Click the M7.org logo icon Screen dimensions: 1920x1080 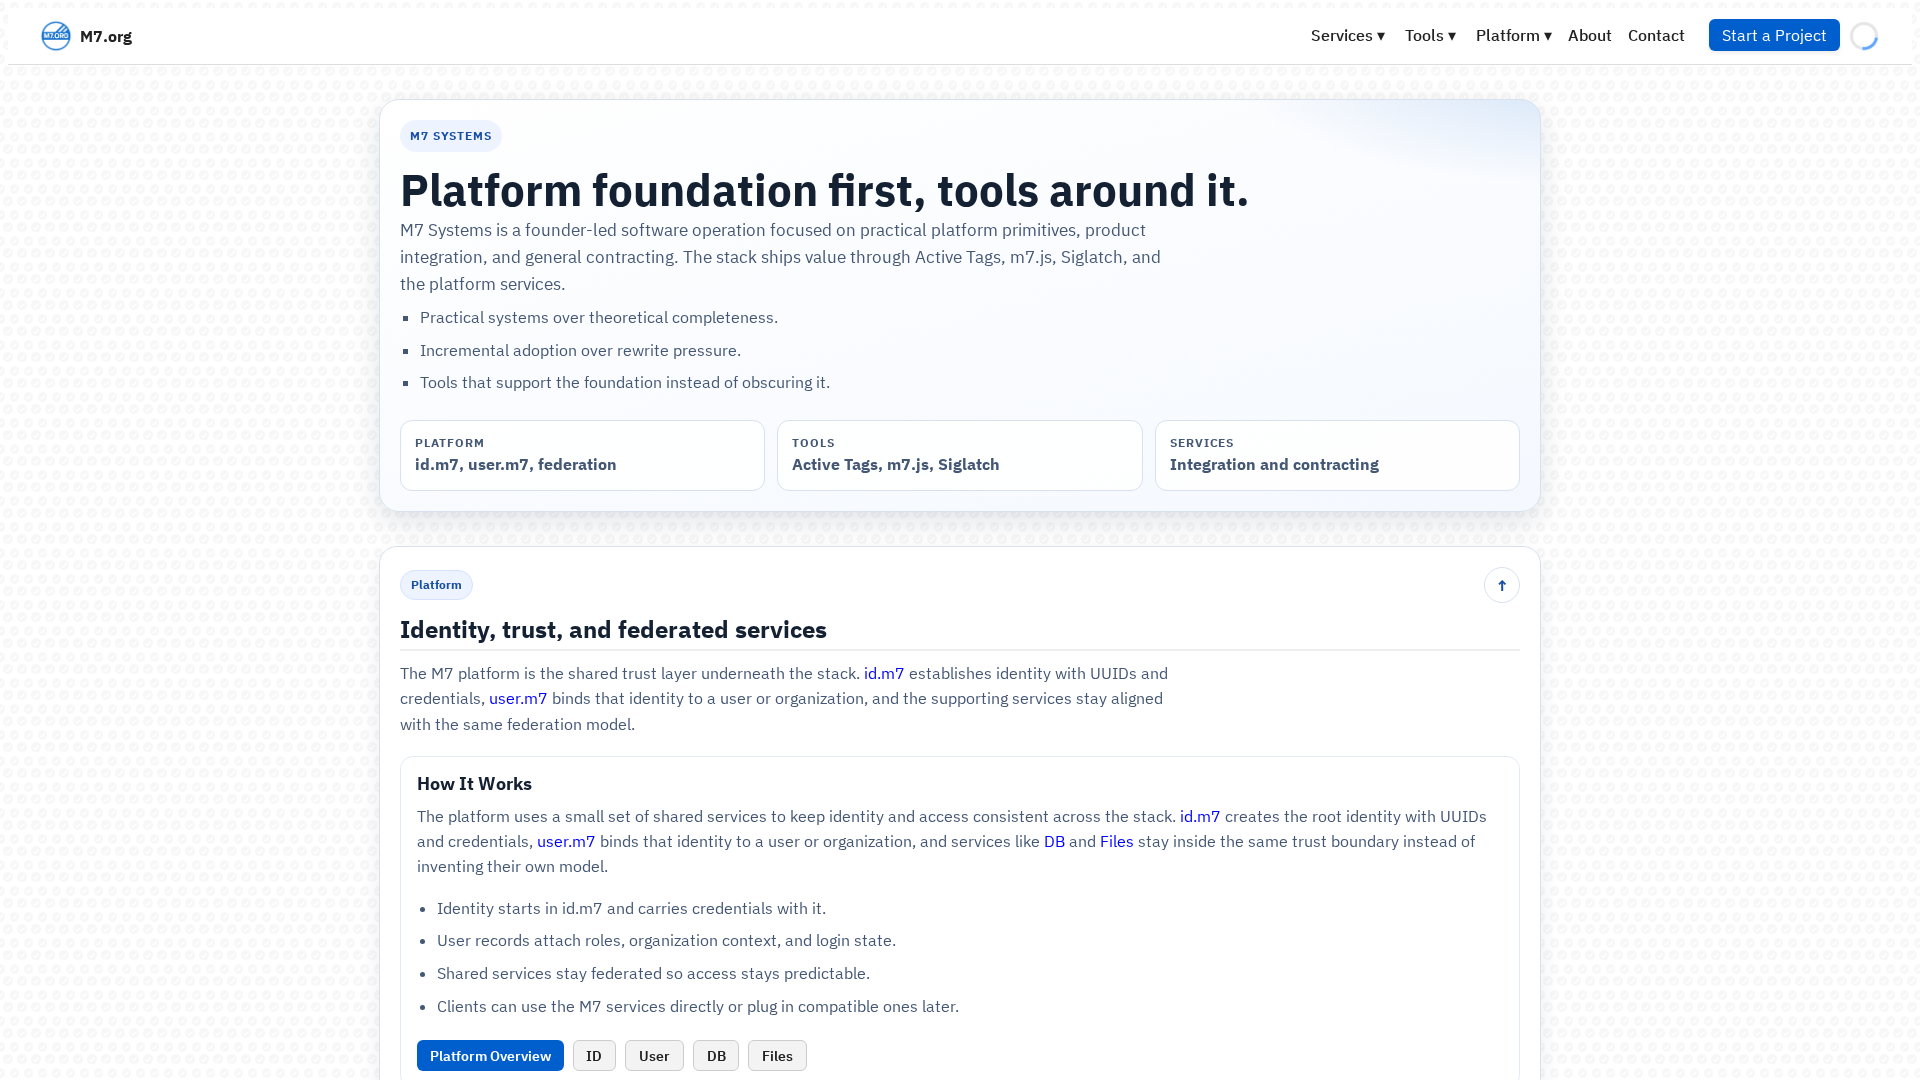56,36
